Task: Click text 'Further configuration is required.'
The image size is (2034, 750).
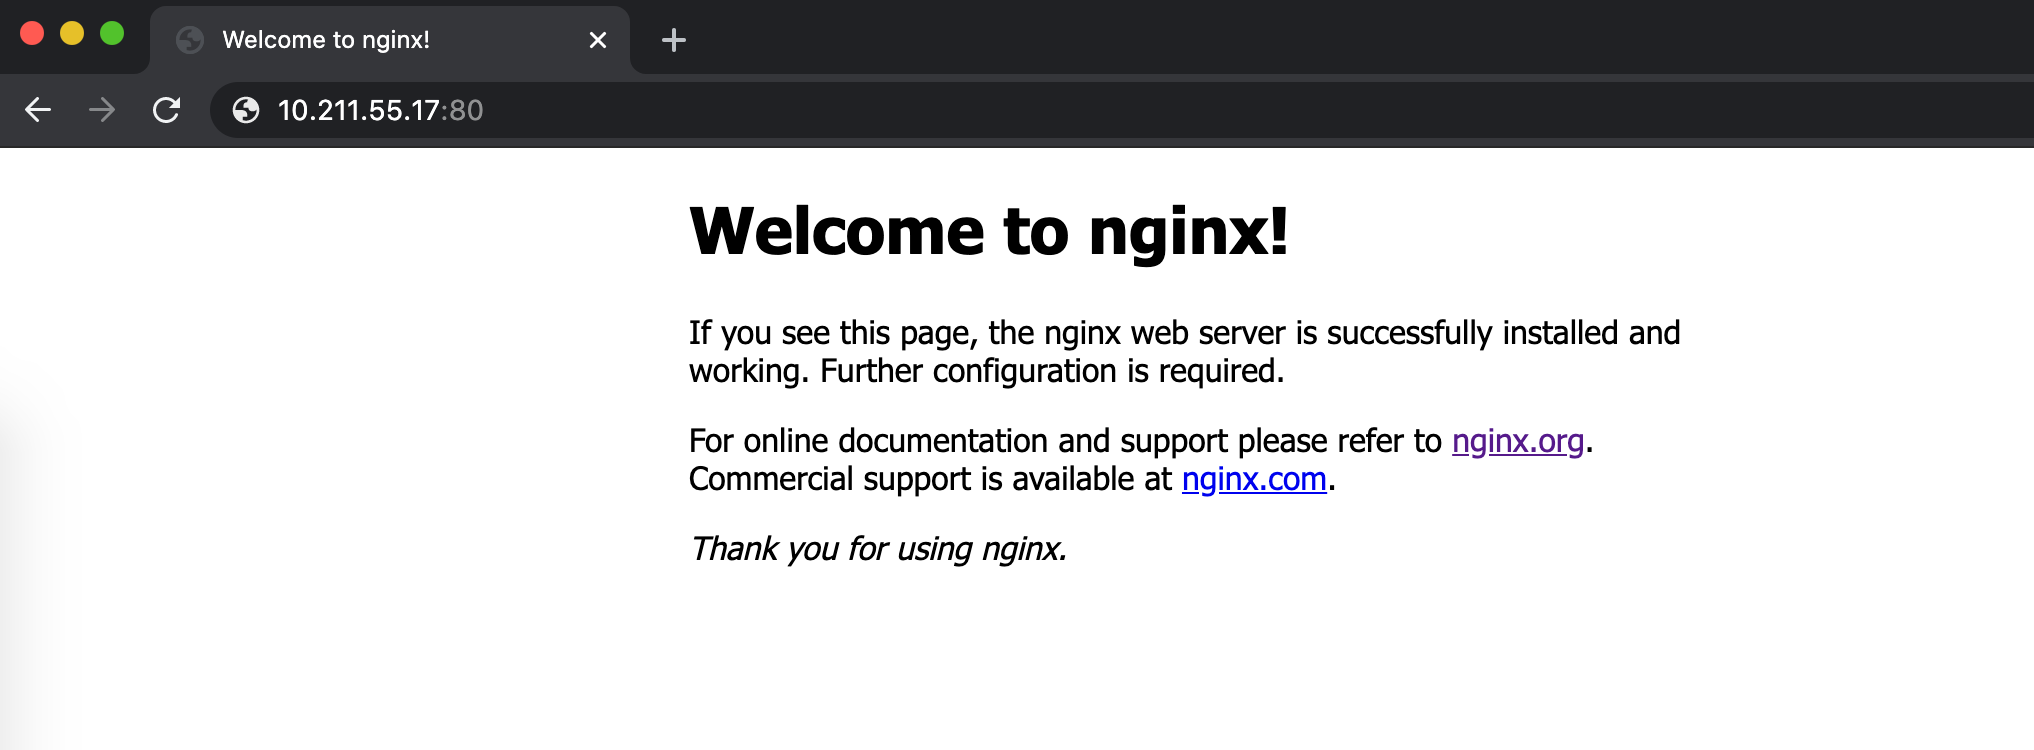Action: click(1052, 371)
